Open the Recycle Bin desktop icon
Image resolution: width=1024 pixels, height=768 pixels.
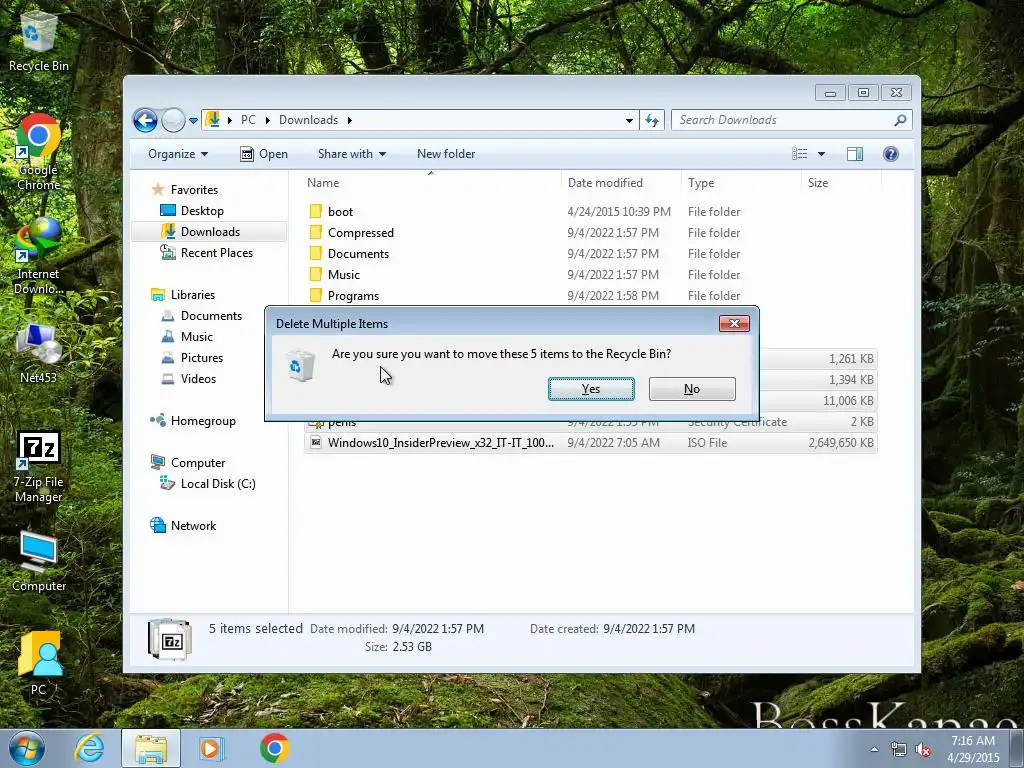pos(39,40)
